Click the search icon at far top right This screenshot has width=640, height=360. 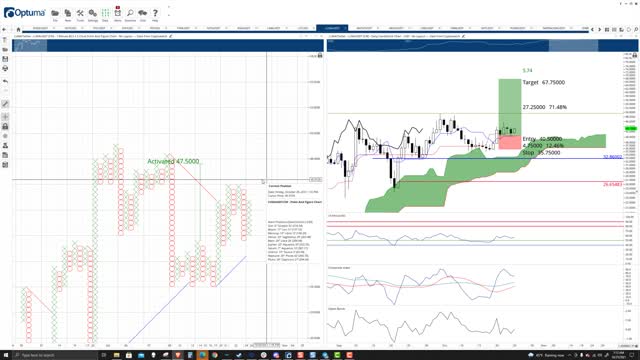click(x=636, y=29)
